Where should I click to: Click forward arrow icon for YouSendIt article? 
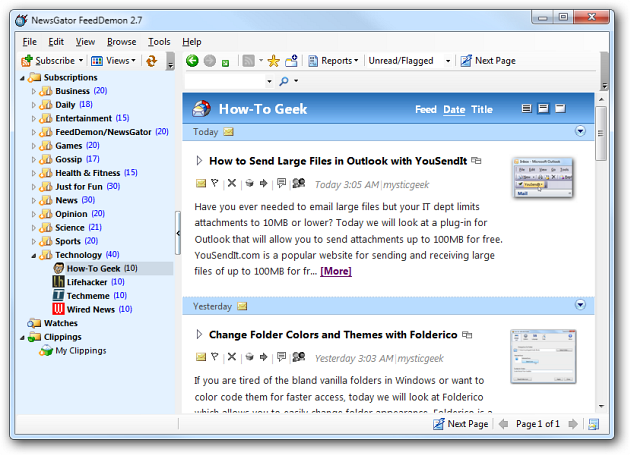264,183
